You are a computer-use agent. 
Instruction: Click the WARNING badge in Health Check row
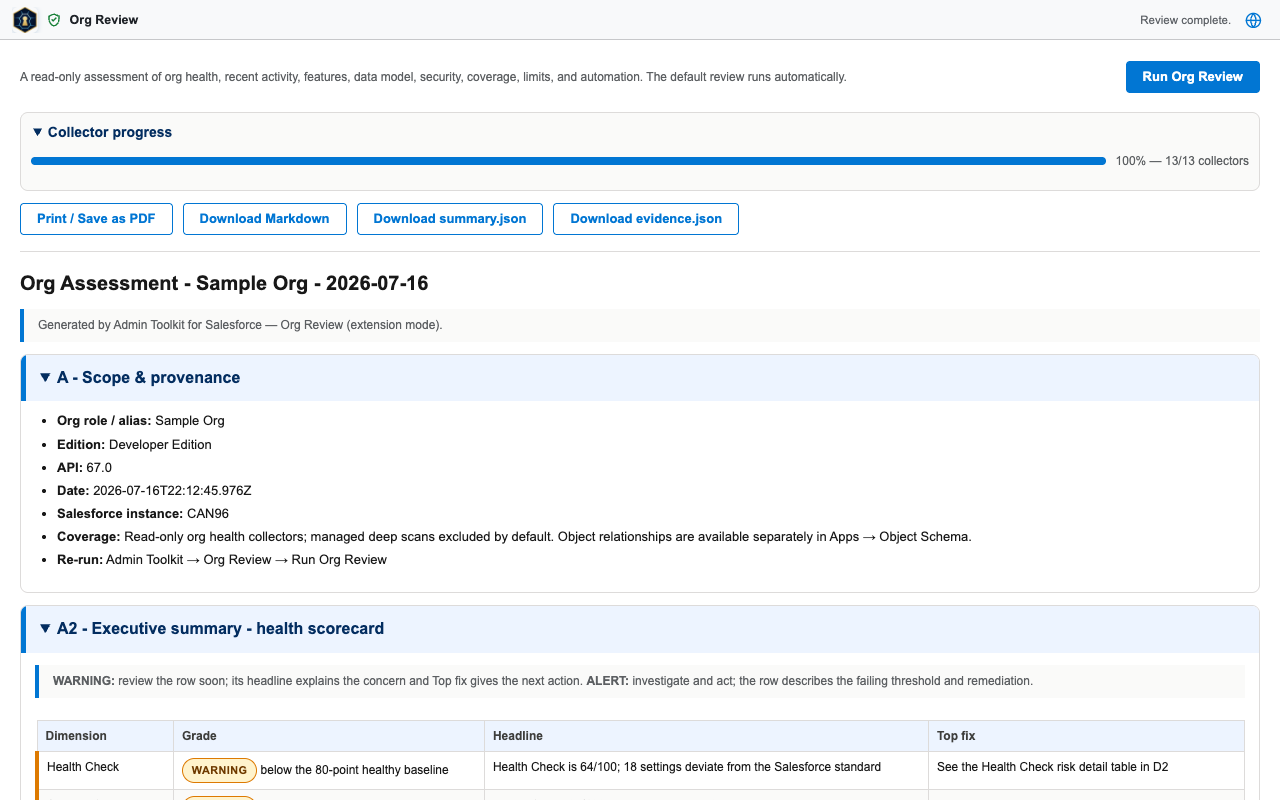pyautogui.click(x=219, y=770)
